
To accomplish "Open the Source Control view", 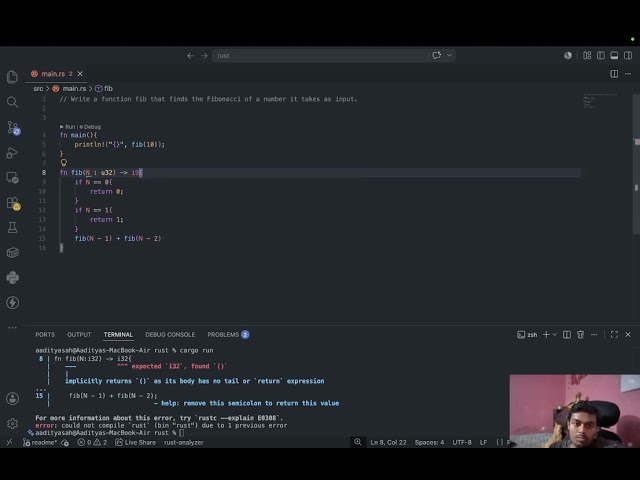I will coord(13,127).
